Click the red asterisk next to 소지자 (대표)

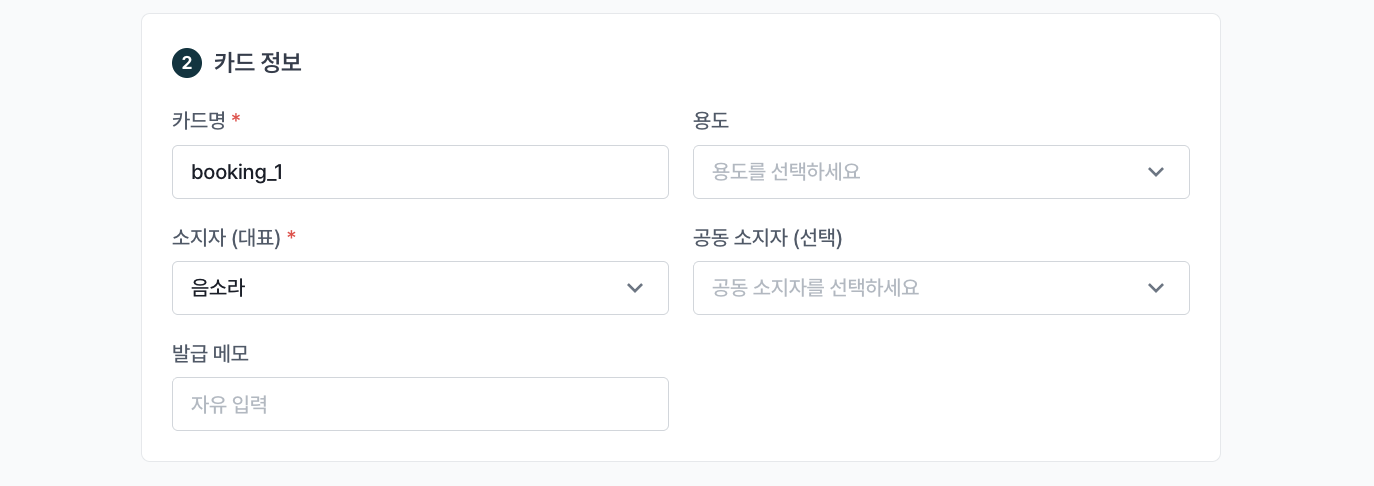tap(292, 237)
